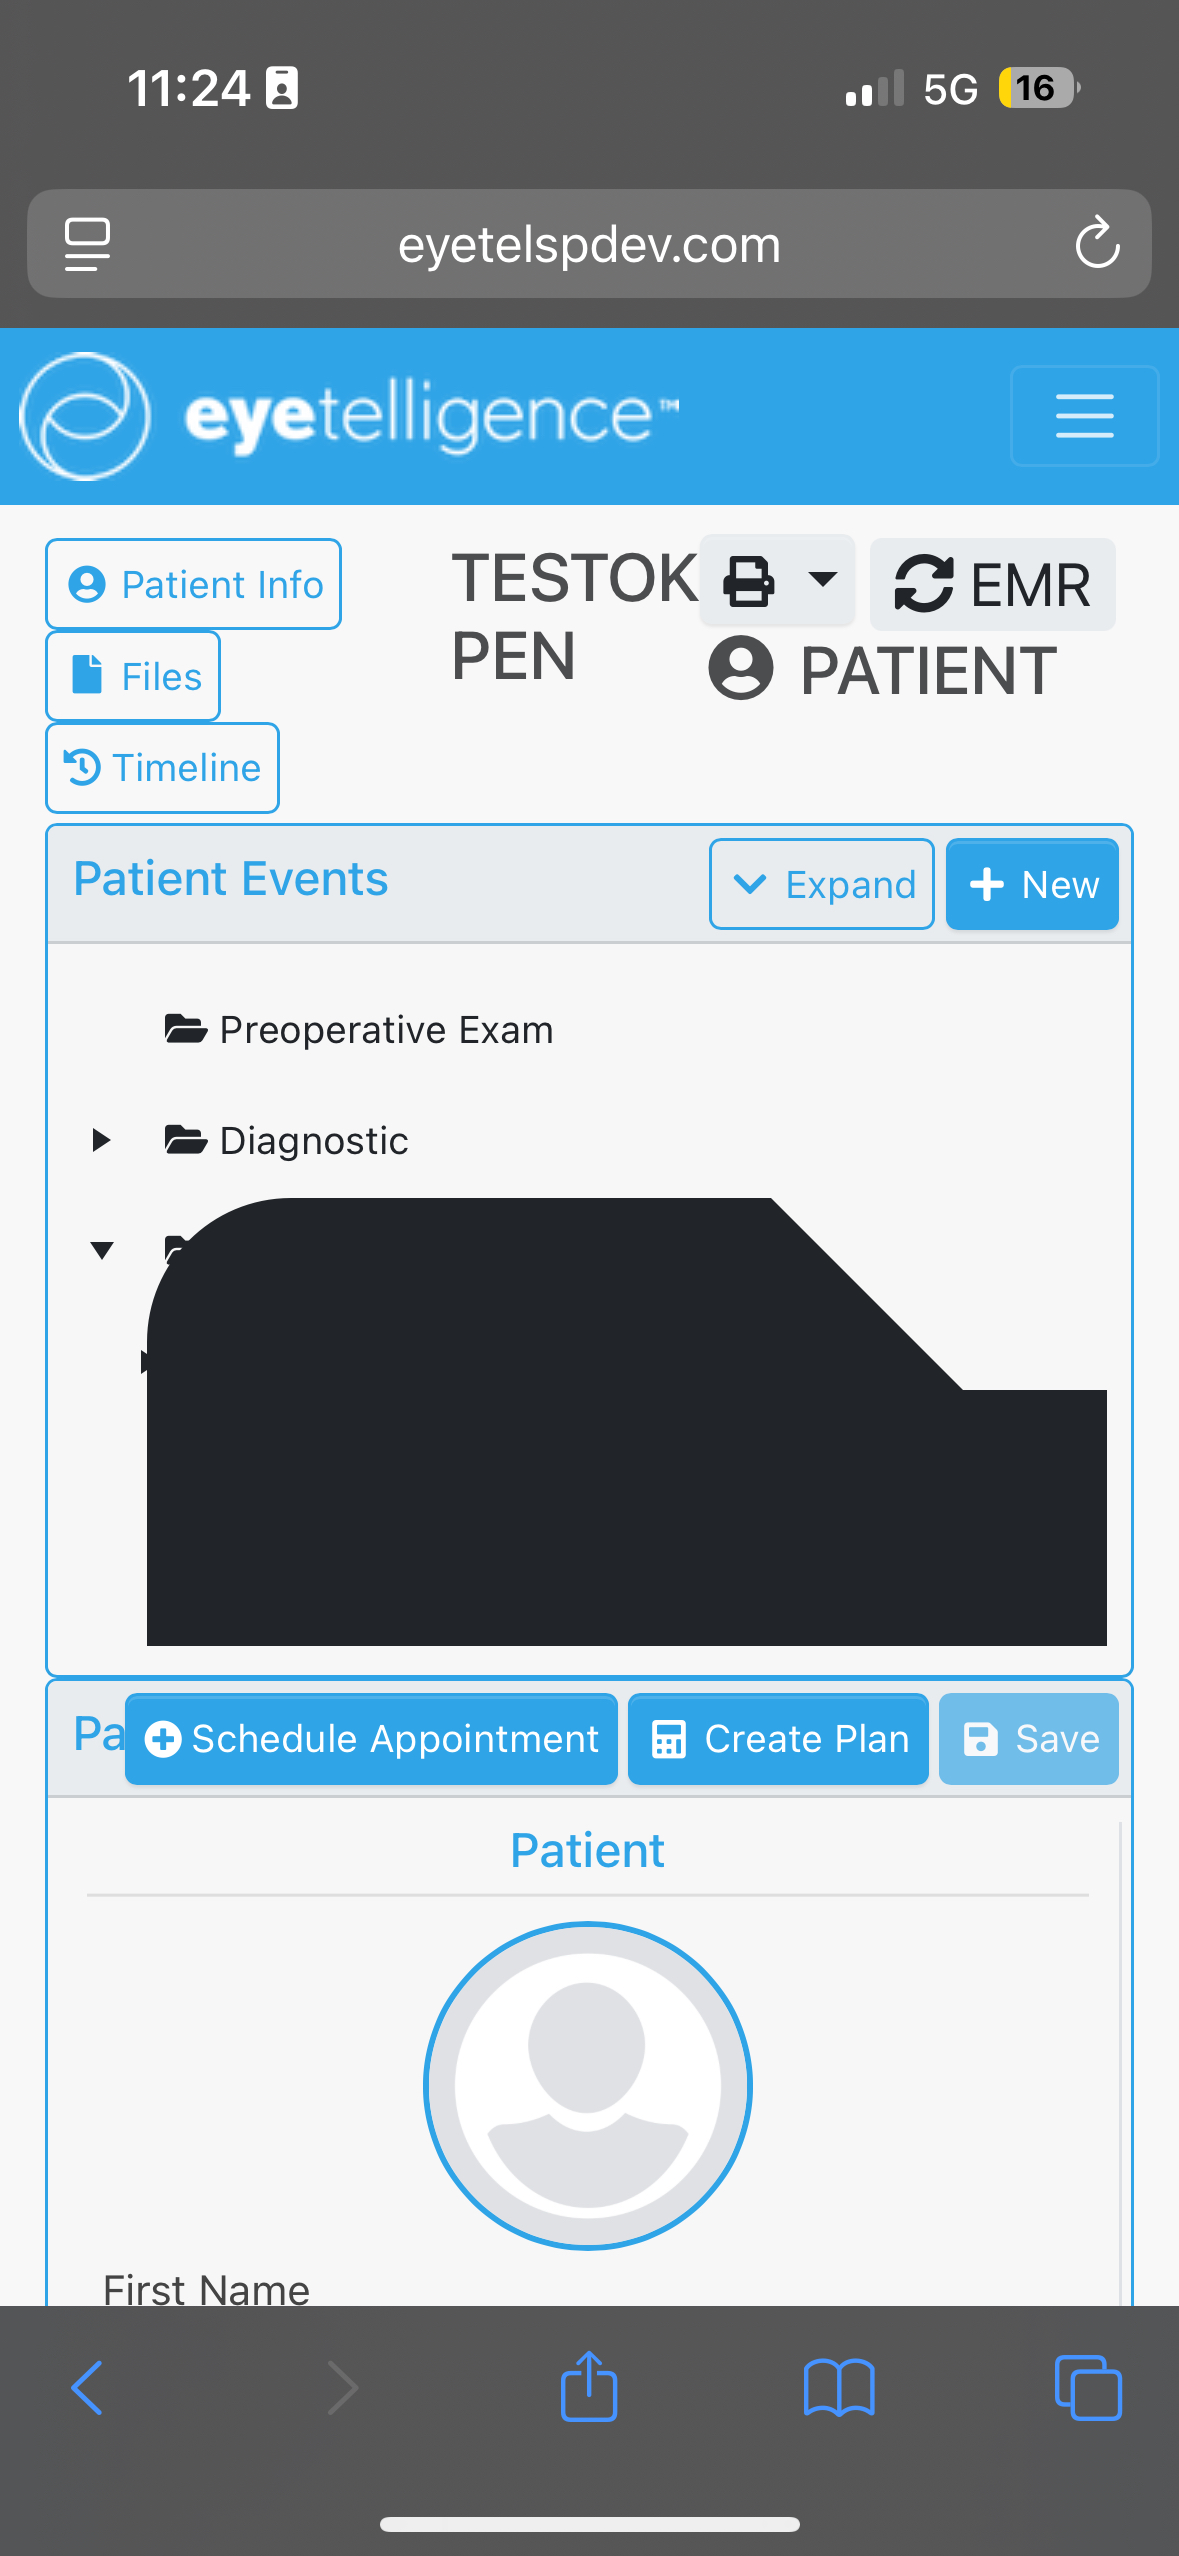Click Schedule Appointment button

(x=371, y=1739)
